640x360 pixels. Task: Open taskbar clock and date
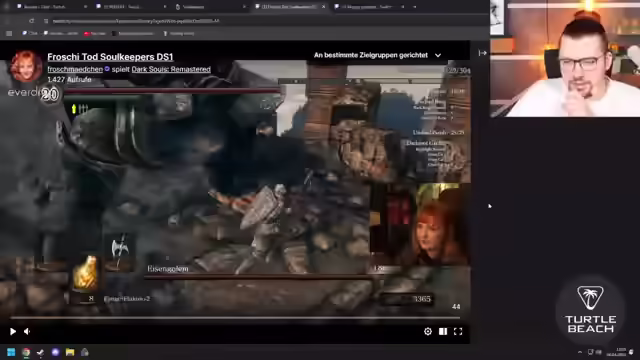616,352
